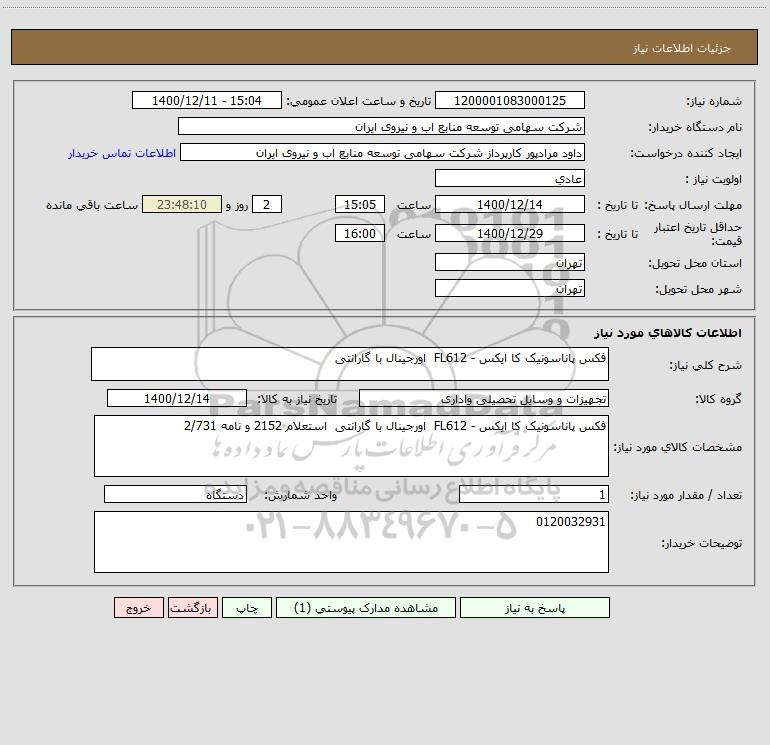Click label 'تعداد / مقدار مورد نیاز:'
The width and height of the screenshot is (770, 745).
pos(686,496)
